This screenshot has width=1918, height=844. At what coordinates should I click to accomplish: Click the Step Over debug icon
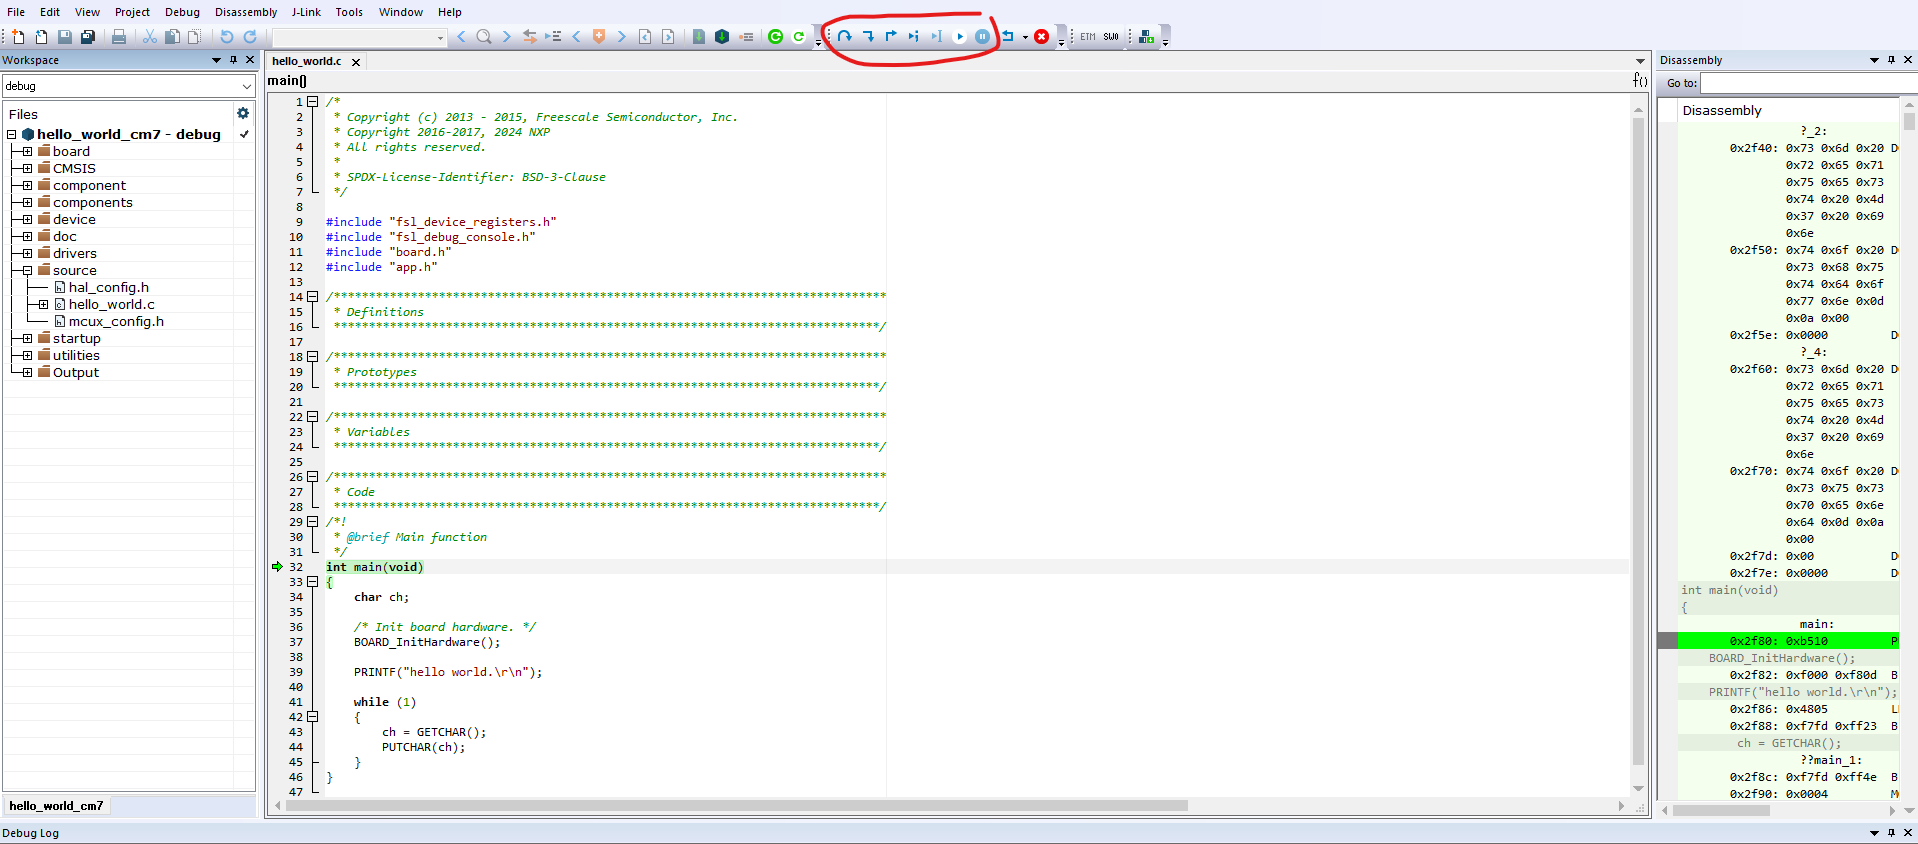click(x=845, y=37)
